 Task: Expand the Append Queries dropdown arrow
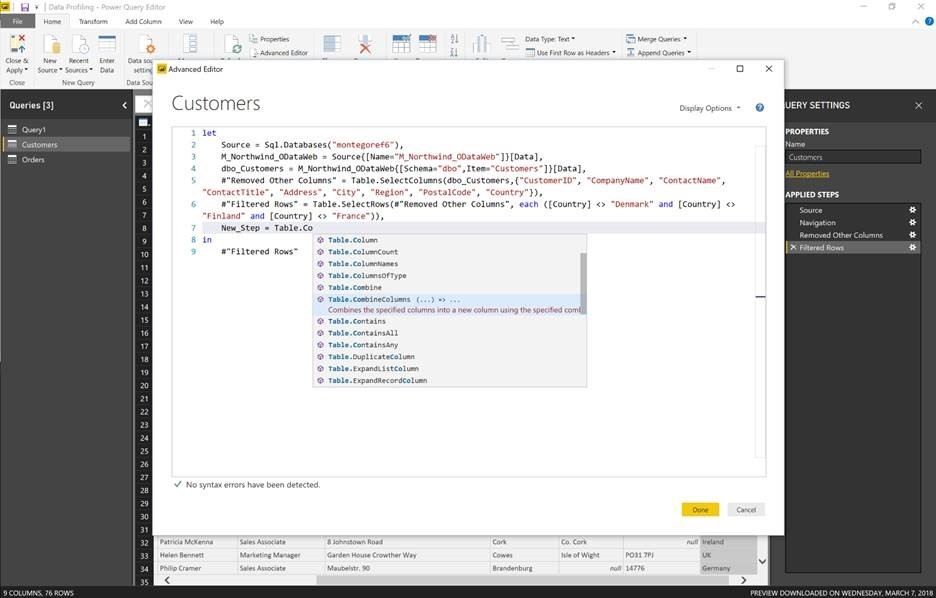(689, 53)
